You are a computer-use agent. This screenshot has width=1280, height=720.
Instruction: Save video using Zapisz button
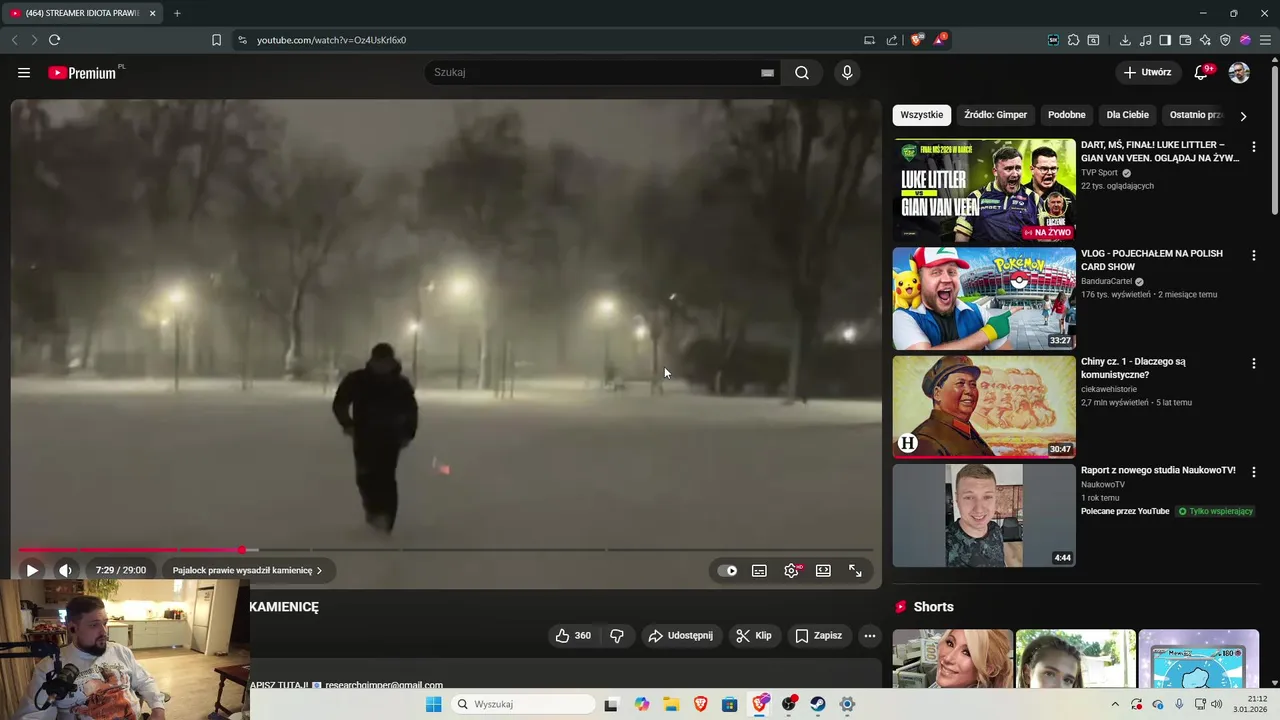click(818, 636)
